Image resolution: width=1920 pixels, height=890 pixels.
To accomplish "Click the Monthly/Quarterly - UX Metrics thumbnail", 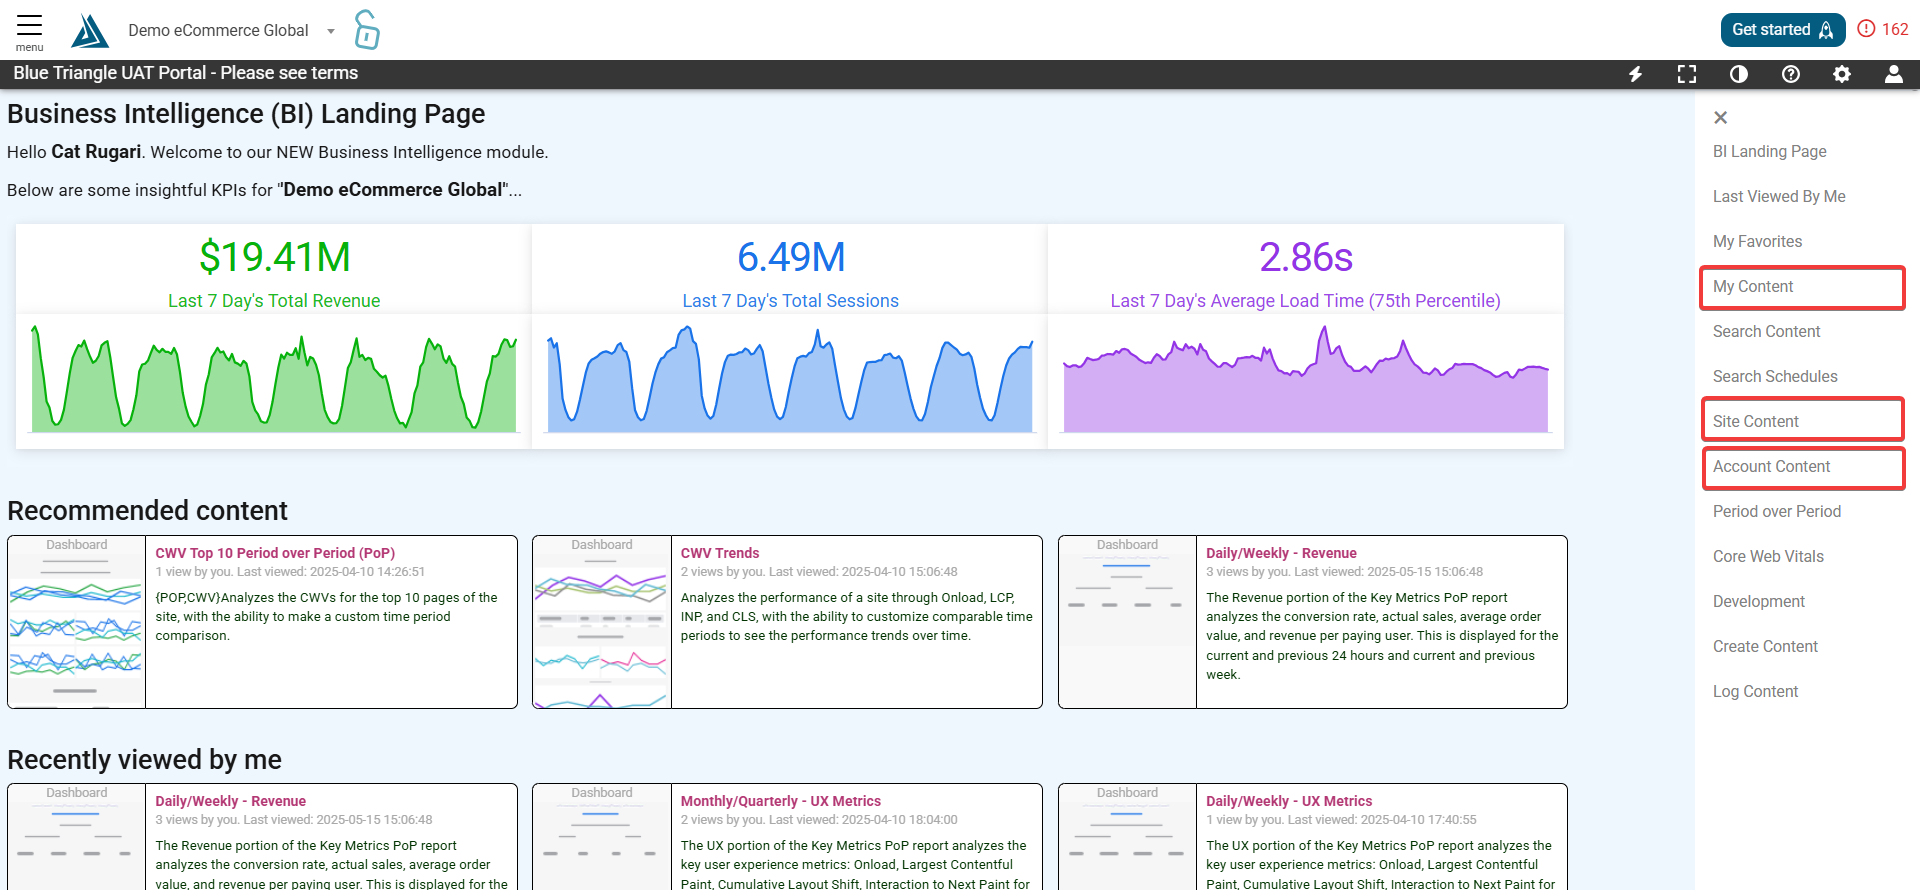I will (x=602, y=837).
